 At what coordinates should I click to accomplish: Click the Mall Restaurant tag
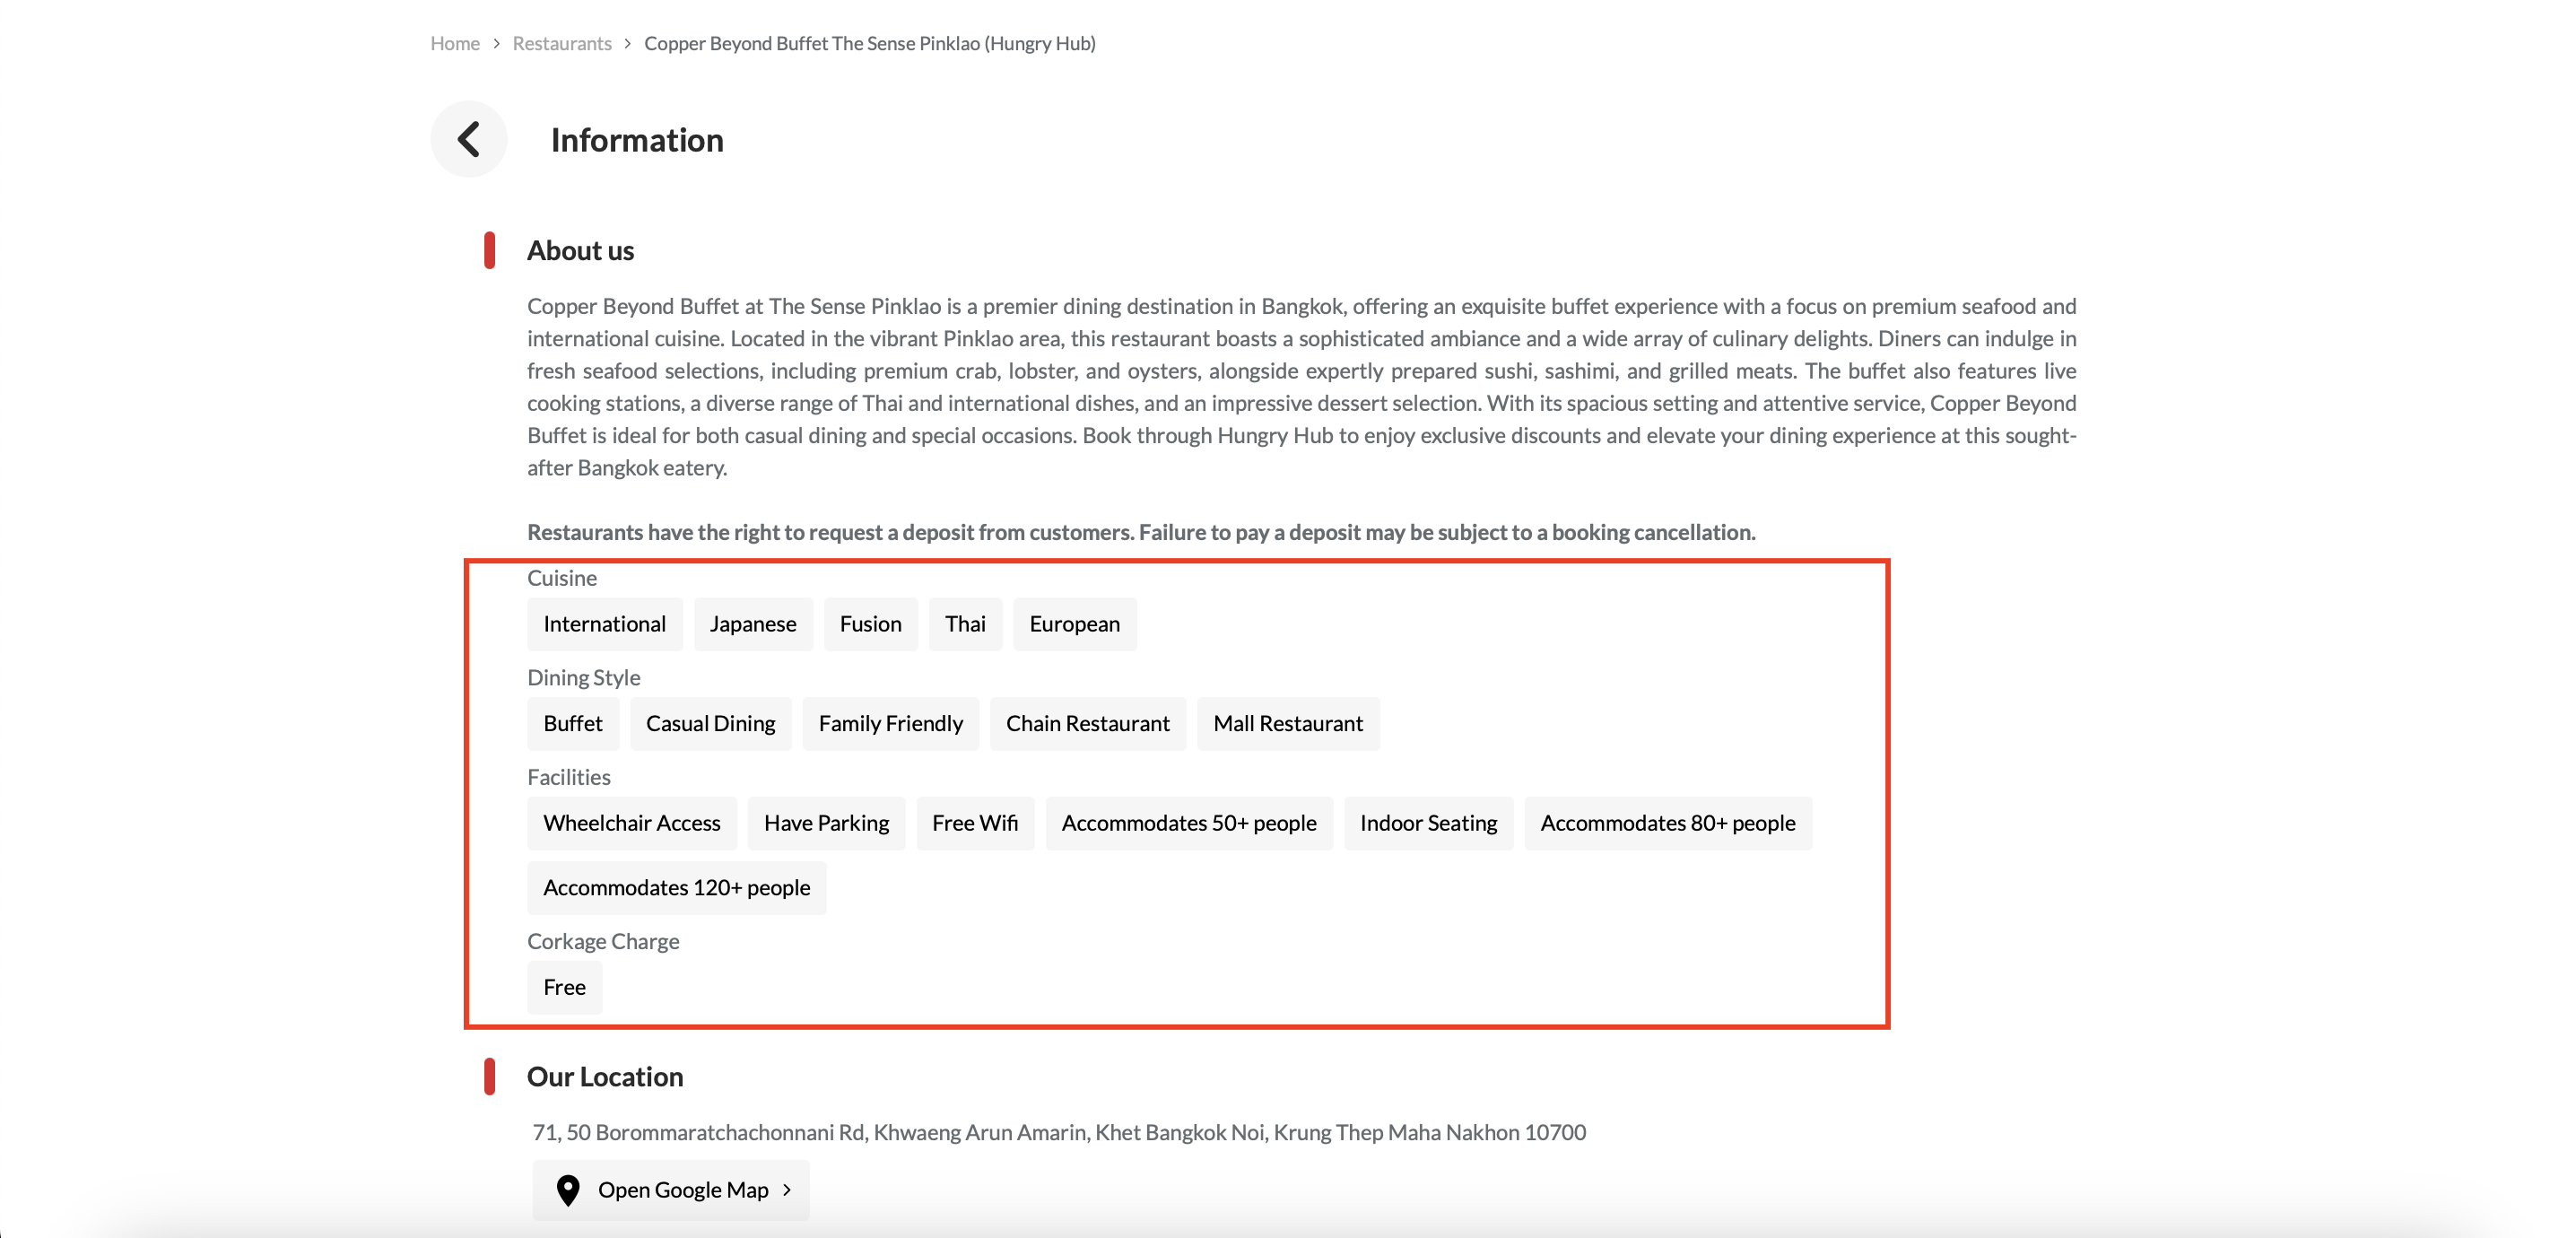tap(1287, 724)
